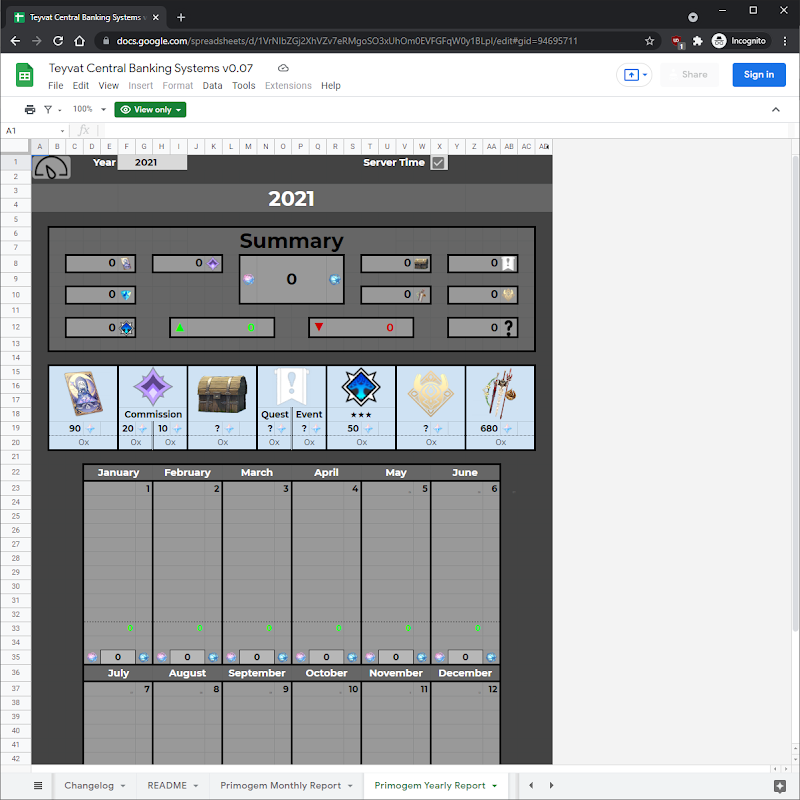Select row header 22
Image resolution: width=800 pixels, height=800 pixels.
point(16,472)
